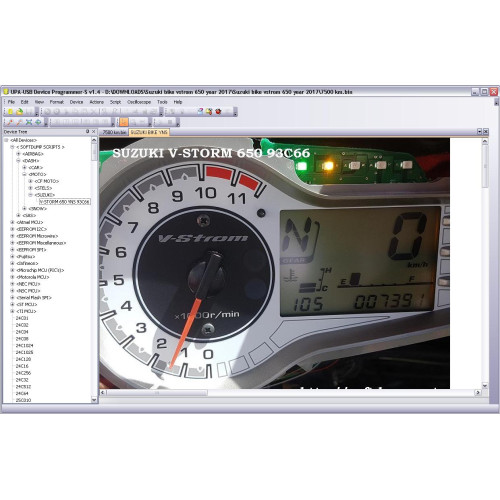The height and width of the screenshot is (500, 500).
Task: Select V-STORM 650 tree item
Action: click(x=65, y=202)
